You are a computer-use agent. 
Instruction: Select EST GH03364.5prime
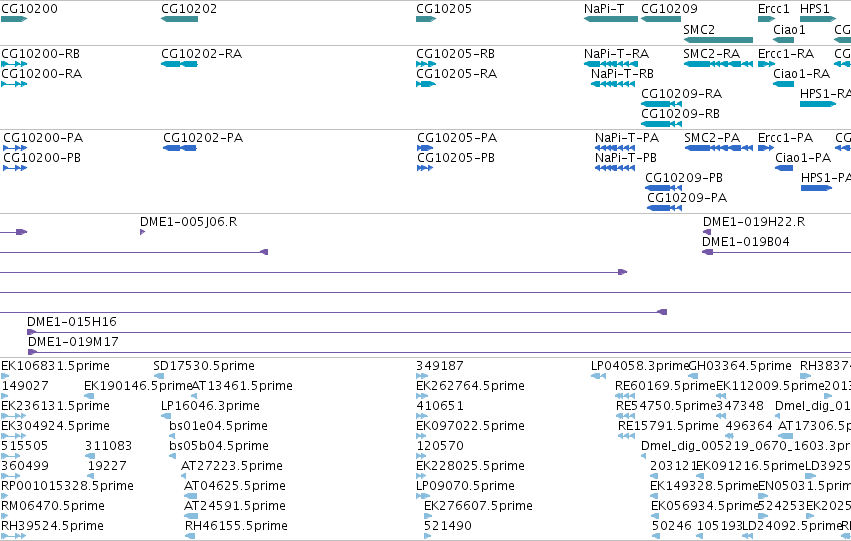tap(740, 366)
